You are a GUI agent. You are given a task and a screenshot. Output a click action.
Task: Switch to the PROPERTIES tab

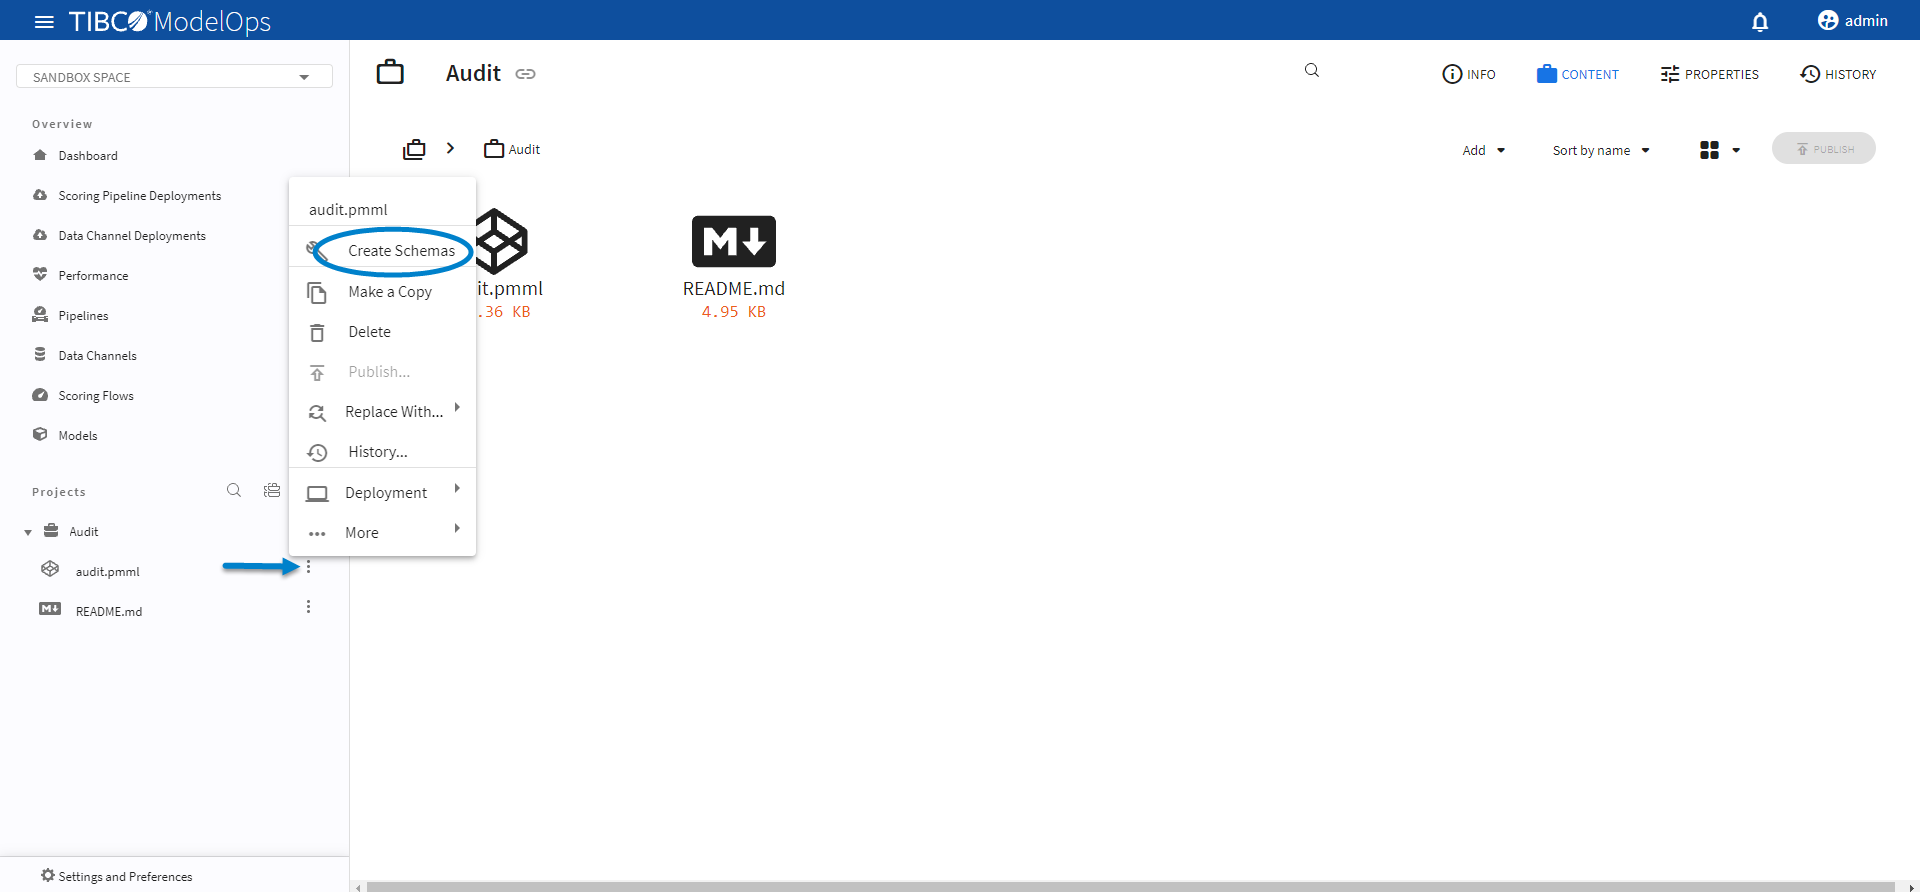tap(1709, 74)
